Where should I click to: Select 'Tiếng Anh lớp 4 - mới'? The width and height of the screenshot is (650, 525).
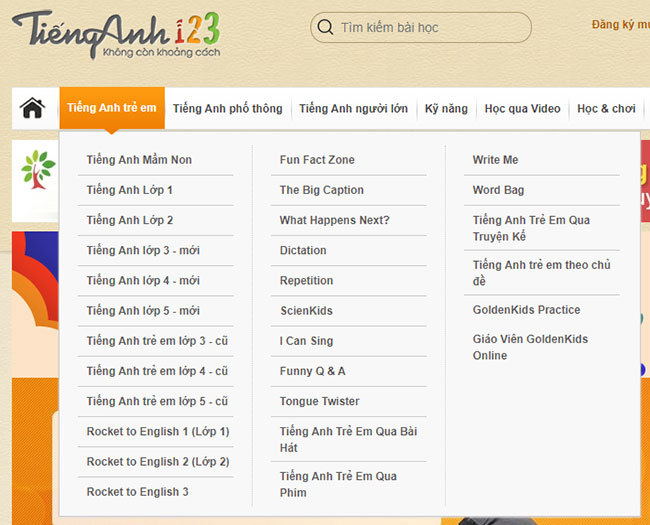click(x=143, y=280)
